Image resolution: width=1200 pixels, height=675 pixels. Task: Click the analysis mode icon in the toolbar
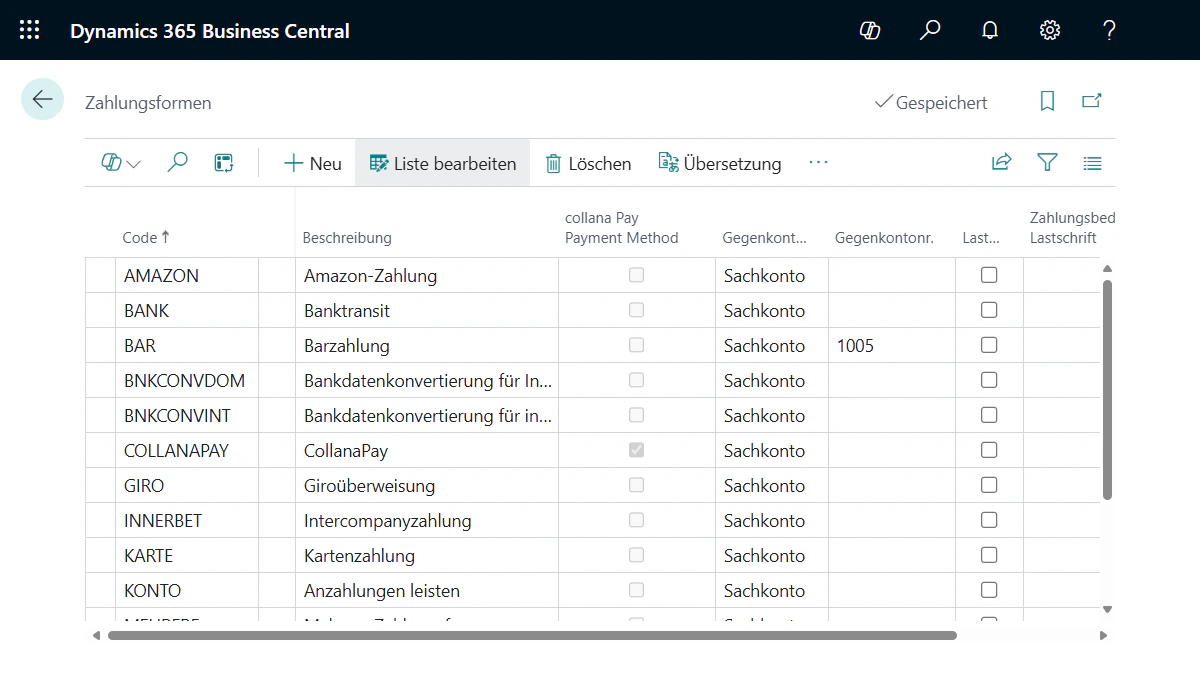(x=224, y=162)
